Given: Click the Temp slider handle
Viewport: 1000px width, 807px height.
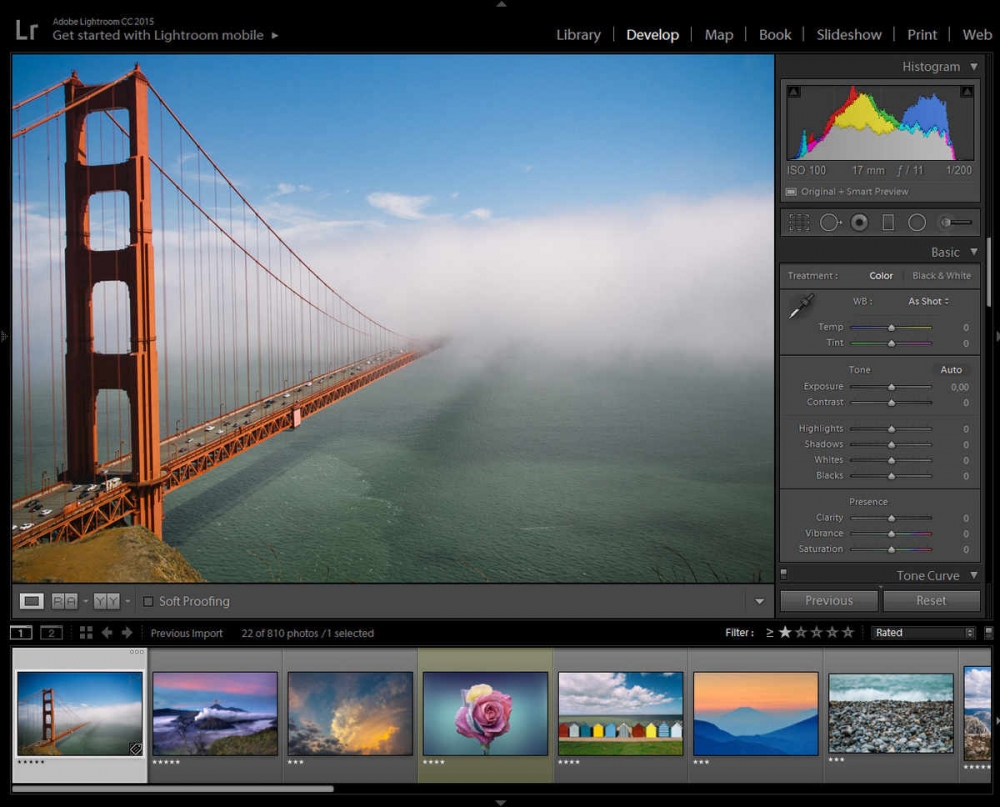Looking at the screenshot, I should (x=892, y=327).
